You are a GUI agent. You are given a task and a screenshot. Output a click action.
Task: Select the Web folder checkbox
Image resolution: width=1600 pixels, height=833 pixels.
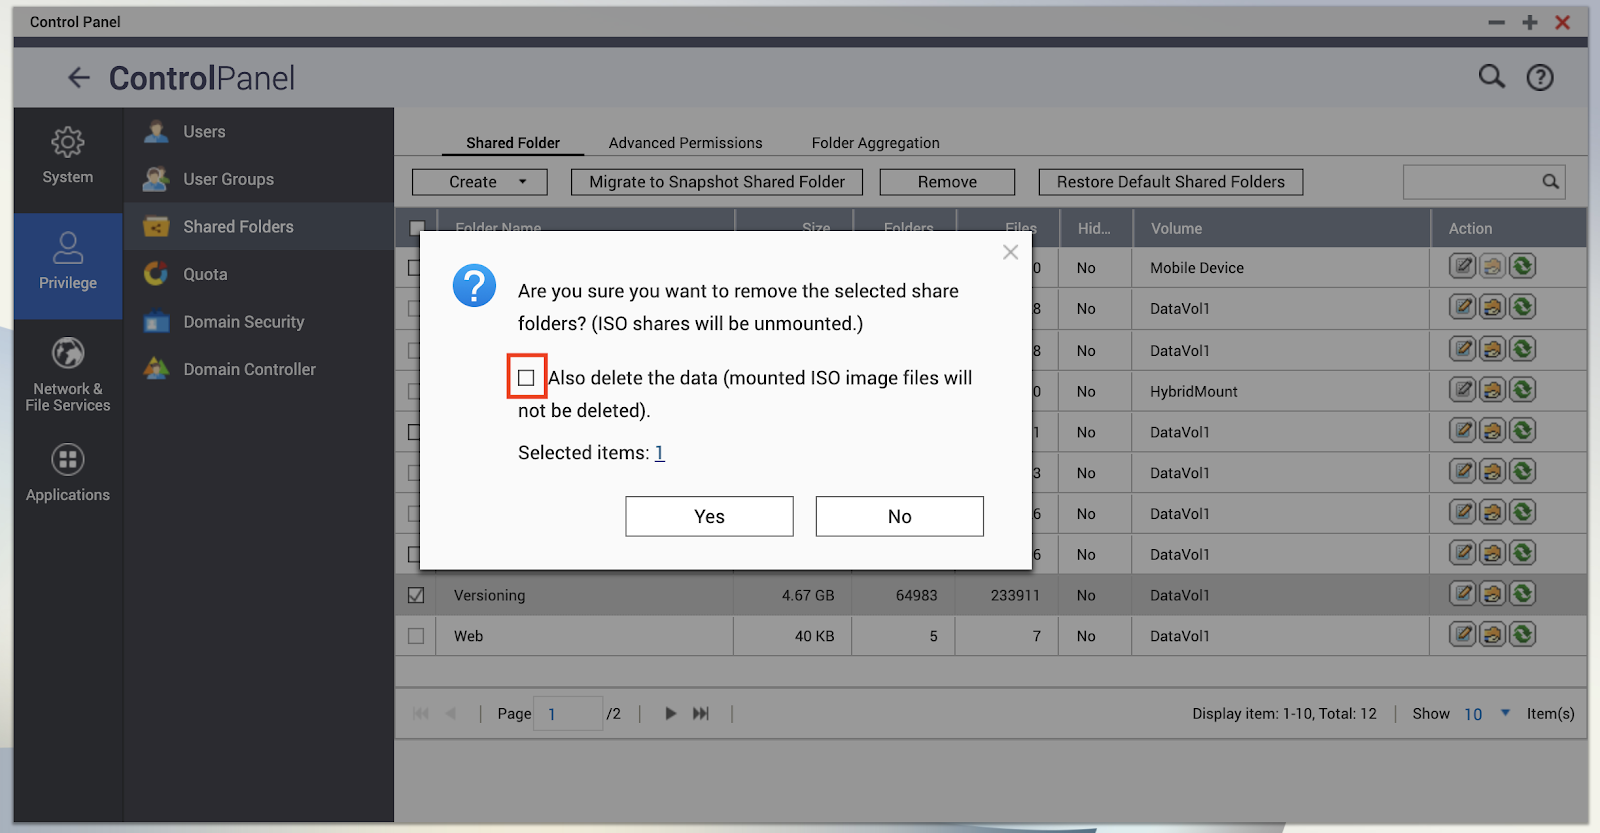click(416, 636)
